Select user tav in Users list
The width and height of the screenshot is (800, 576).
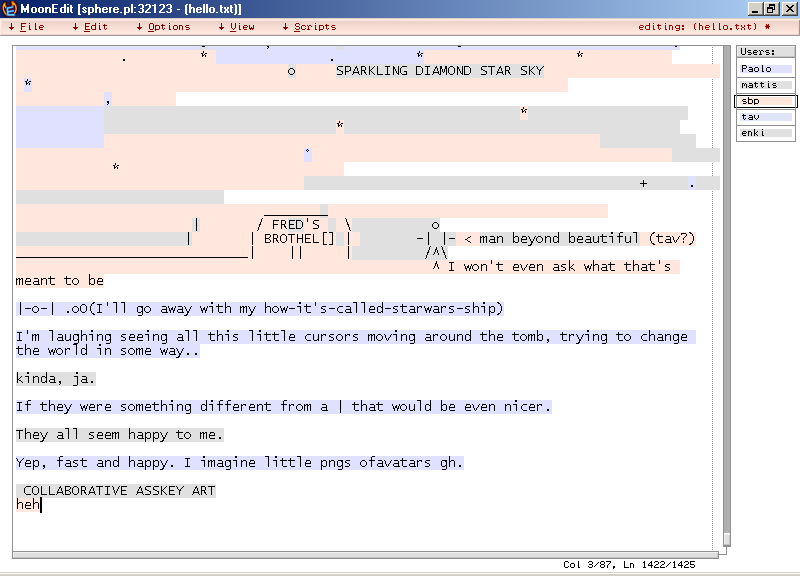pyautogui.click(x=765, y=117)
